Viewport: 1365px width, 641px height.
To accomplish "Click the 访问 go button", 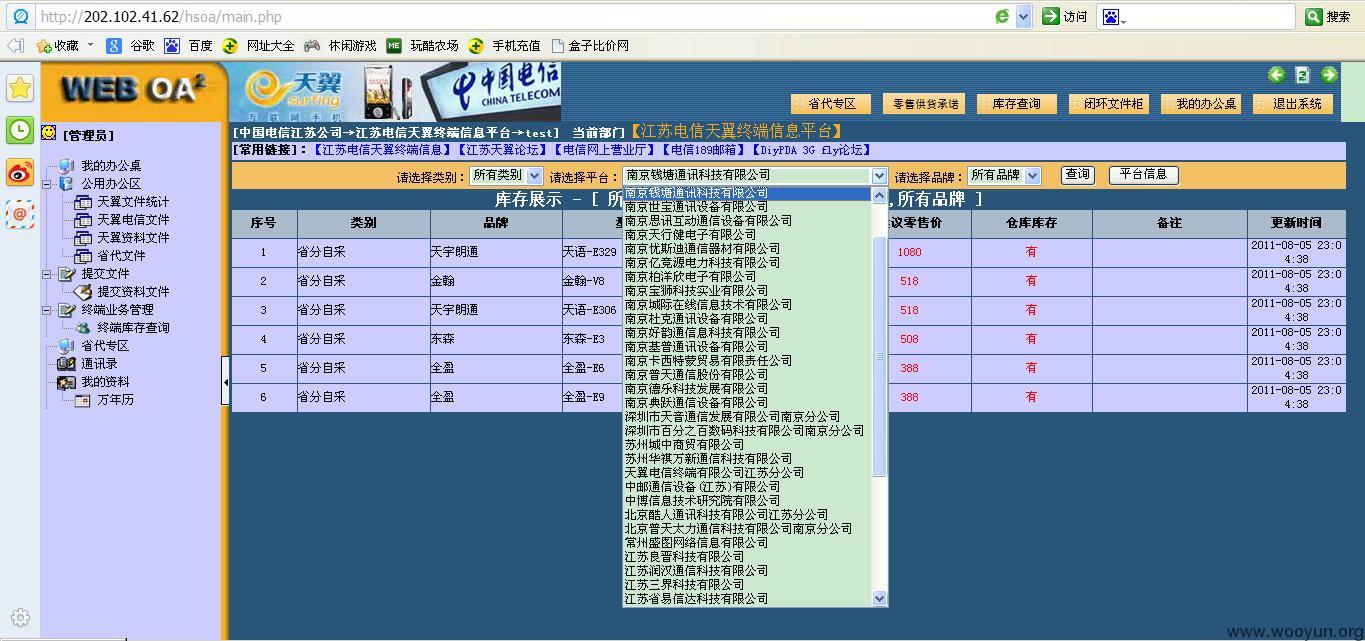I will point(1064,16).
